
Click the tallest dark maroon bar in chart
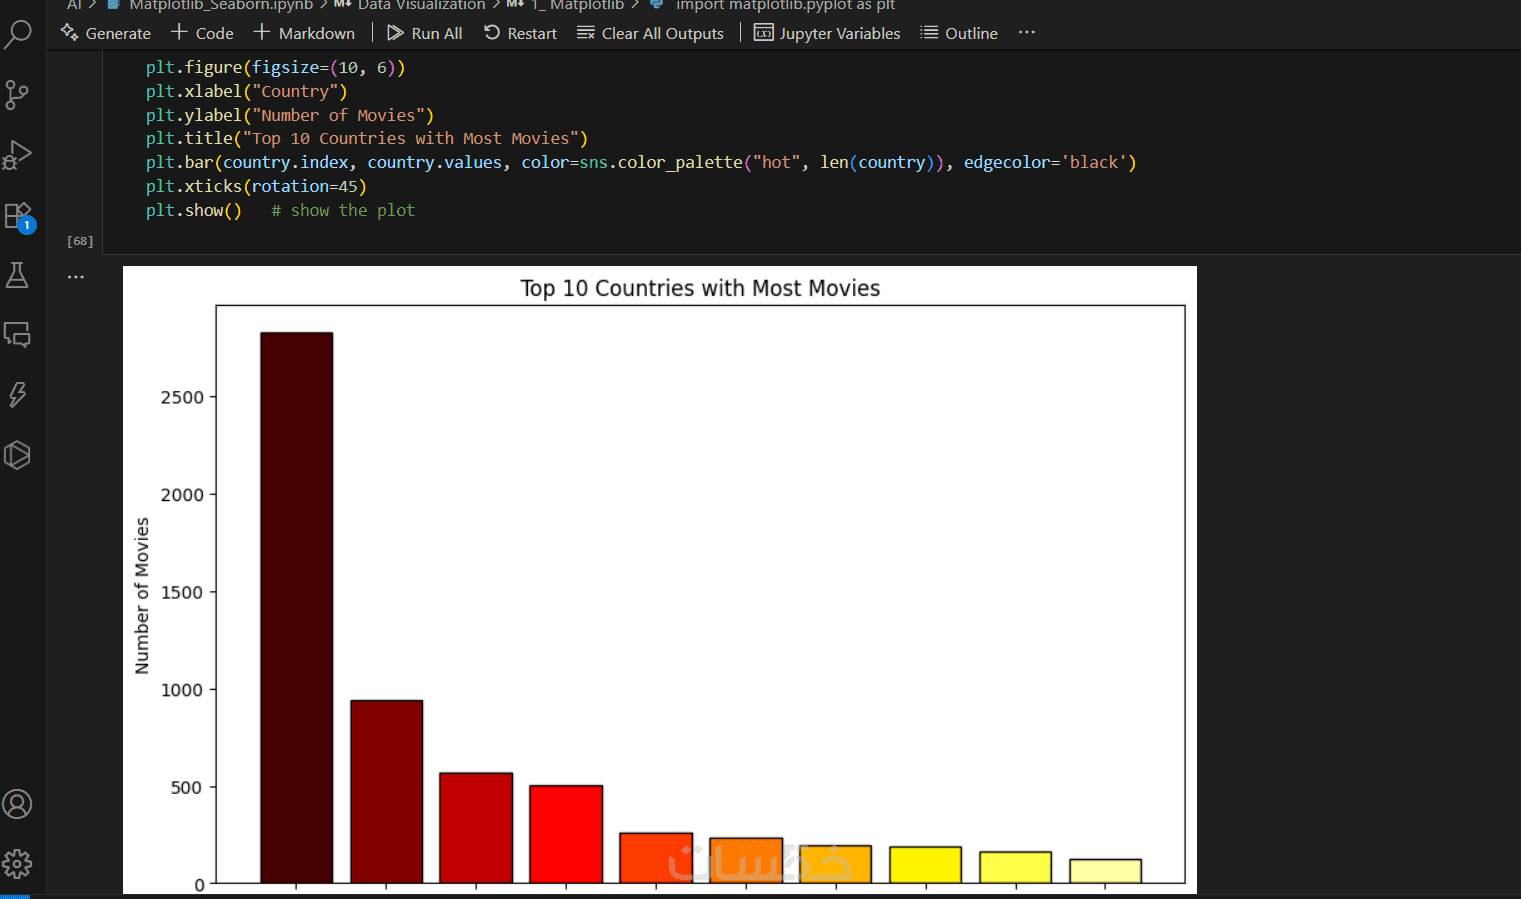click(x=297, y=608)
